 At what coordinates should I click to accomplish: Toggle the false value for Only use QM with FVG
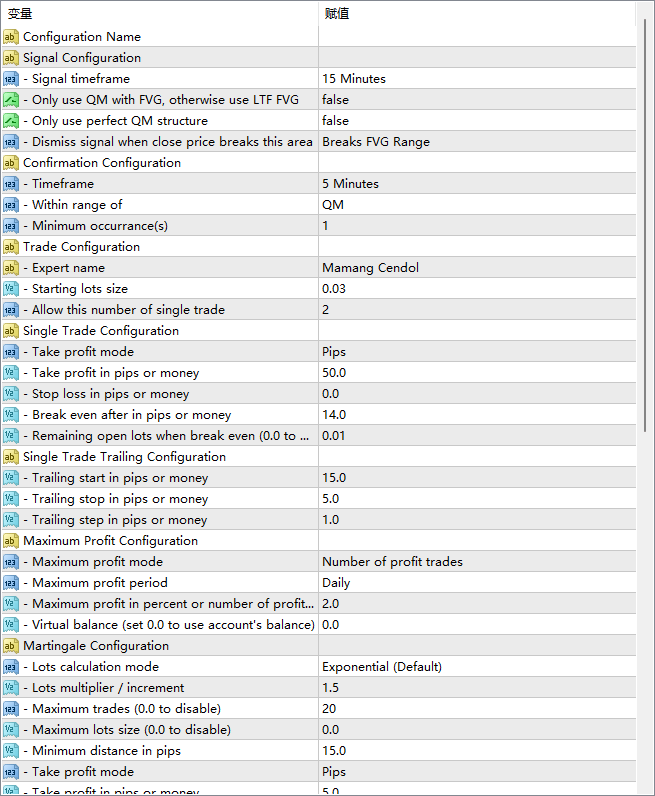click(477, 100)
